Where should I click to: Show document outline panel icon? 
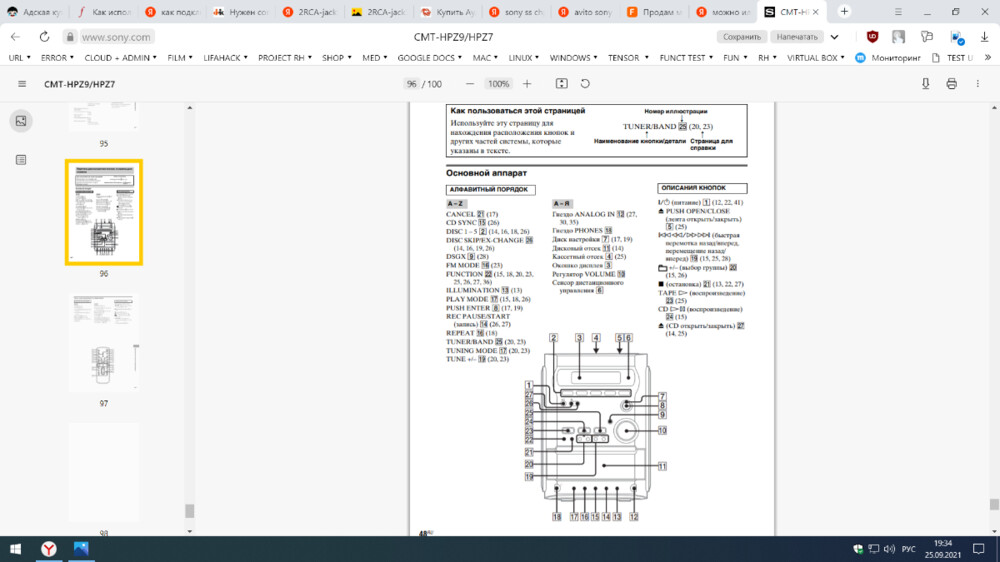tap(21, 159)
